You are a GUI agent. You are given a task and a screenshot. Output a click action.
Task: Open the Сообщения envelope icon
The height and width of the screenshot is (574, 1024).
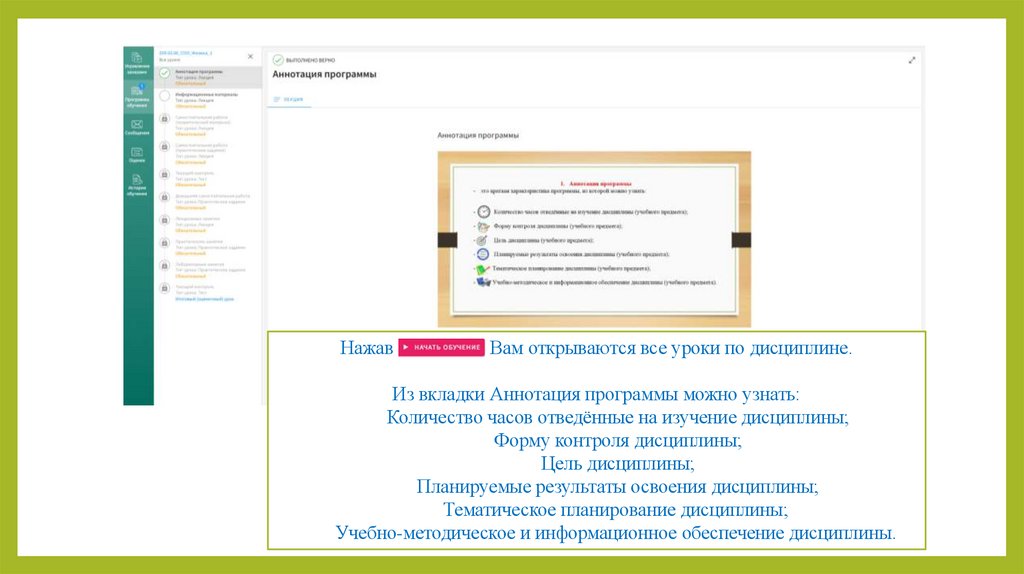pos(137,124)
